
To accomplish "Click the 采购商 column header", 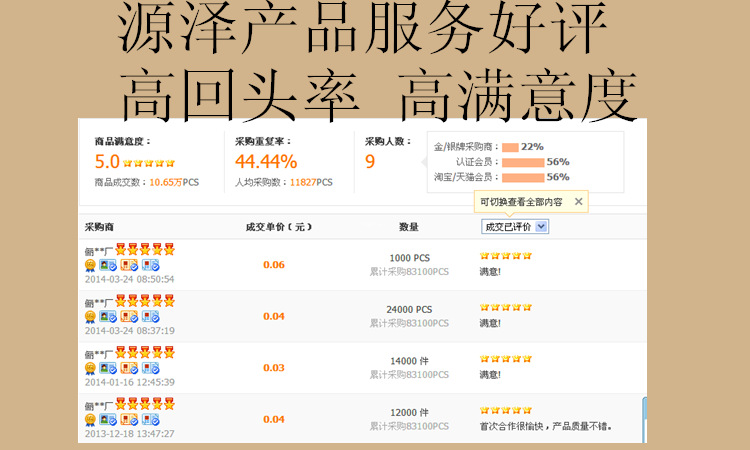I will 99,227.
